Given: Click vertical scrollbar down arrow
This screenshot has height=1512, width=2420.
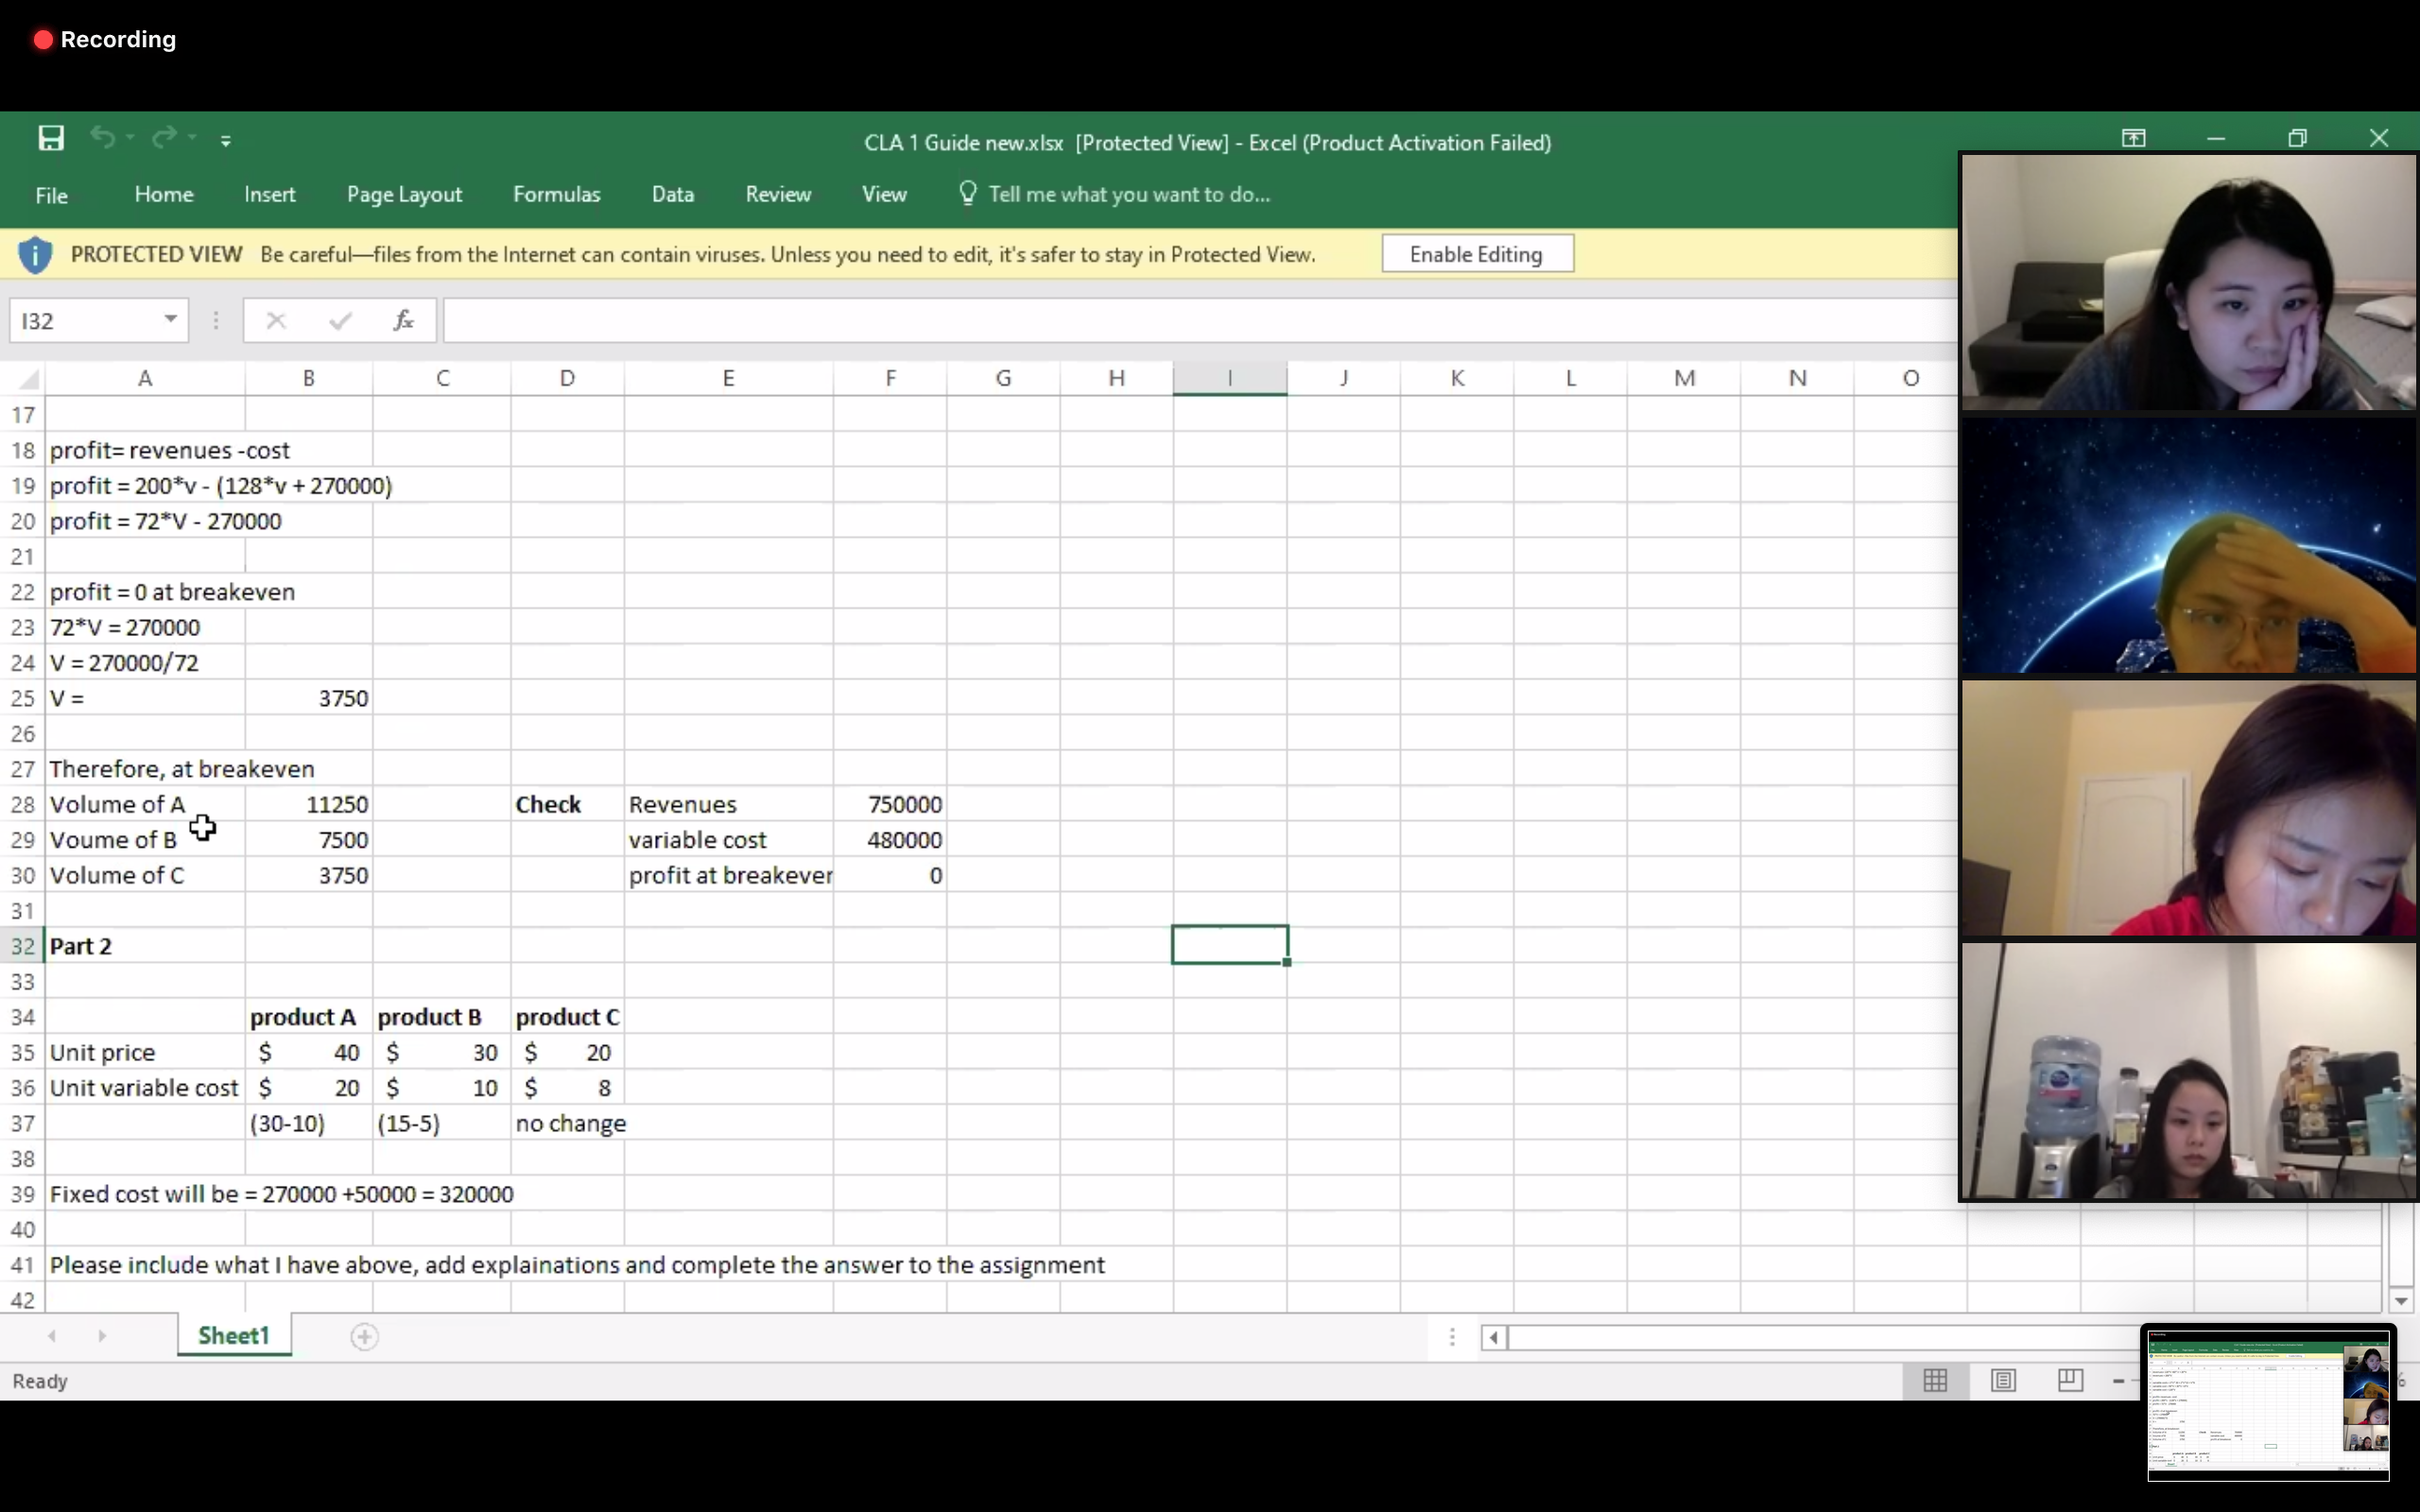Looking at the screenshot, I should [x=2402, y=1301].
